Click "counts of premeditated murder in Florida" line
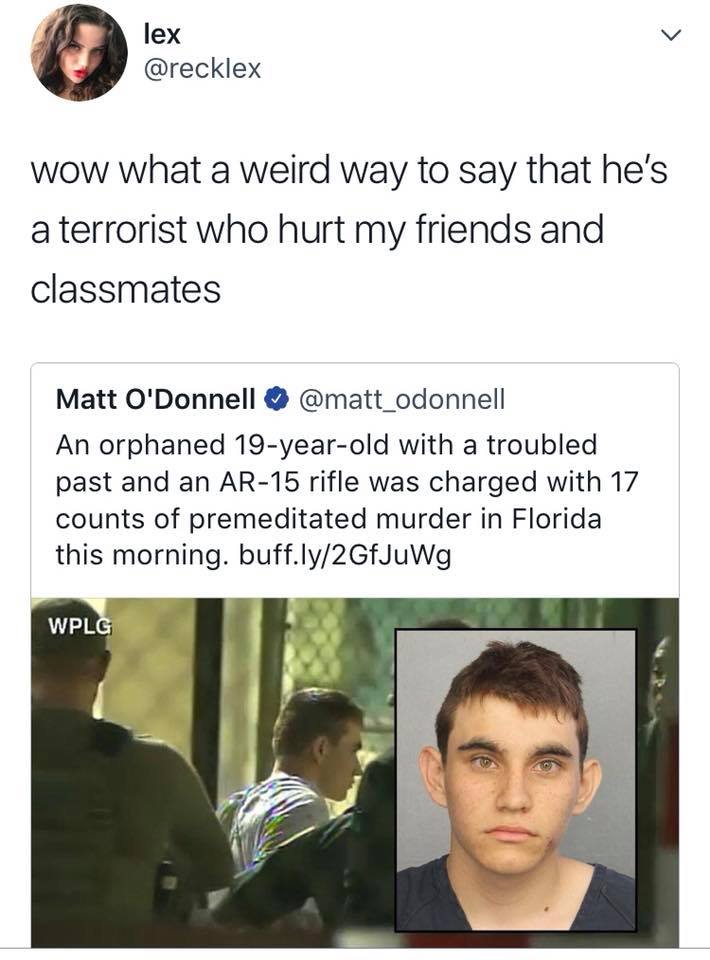 pos(329,519)
